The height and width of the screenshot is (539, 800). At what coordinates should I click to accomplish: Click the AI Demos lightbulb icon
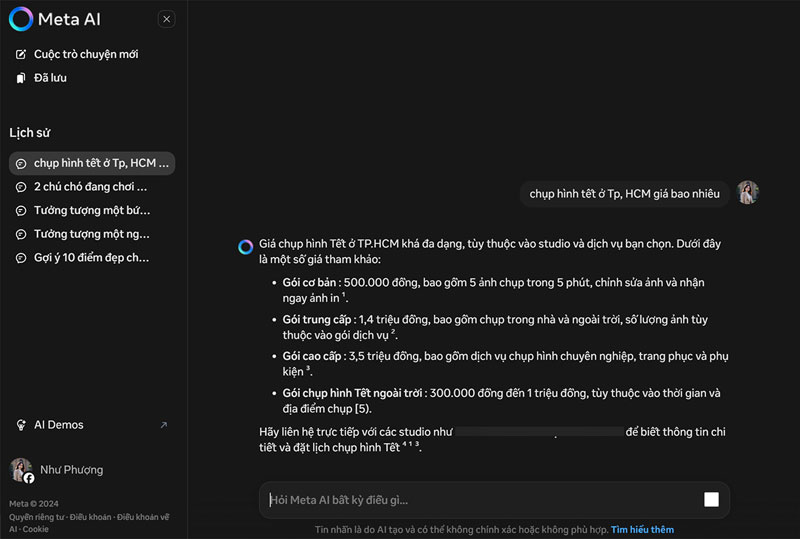(x=20, y=425)
